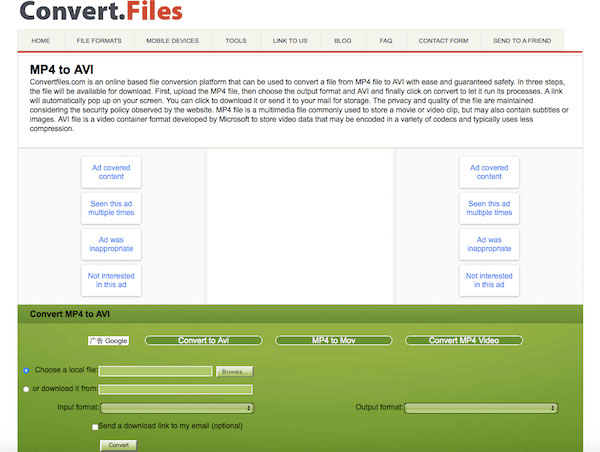600x452 pixels.
Task: Select Choose a local file radio button
Action: click(26, 370)
